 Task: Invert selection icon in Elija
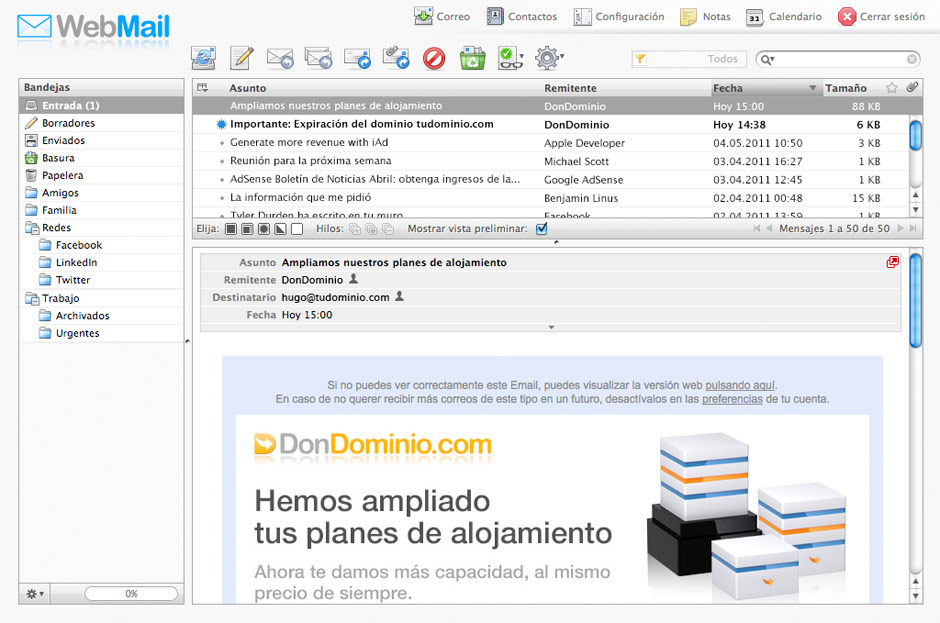280,229
